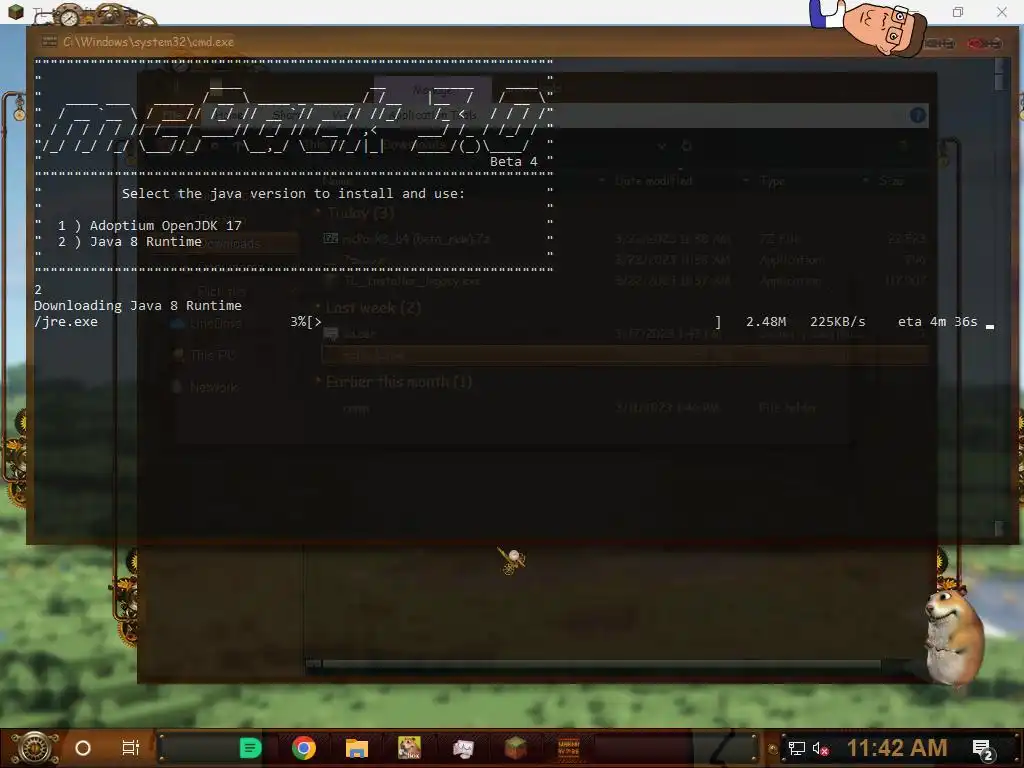Click the red close button of cmd.exe

[984, 43]
